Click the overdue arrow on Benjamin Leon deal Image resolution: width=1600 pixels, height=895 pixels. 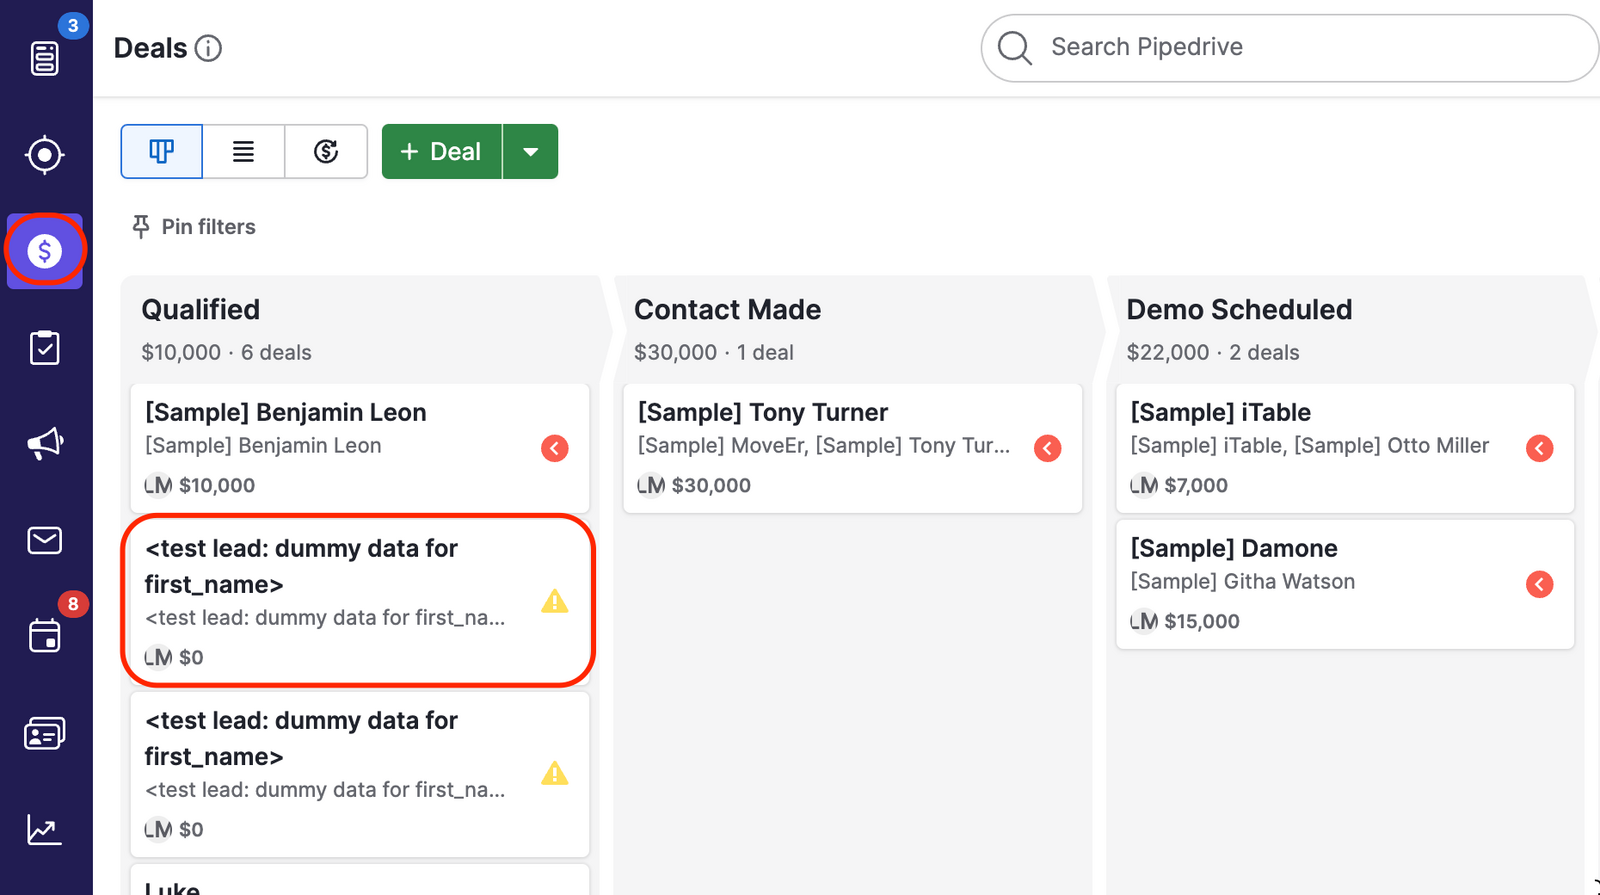555,448
